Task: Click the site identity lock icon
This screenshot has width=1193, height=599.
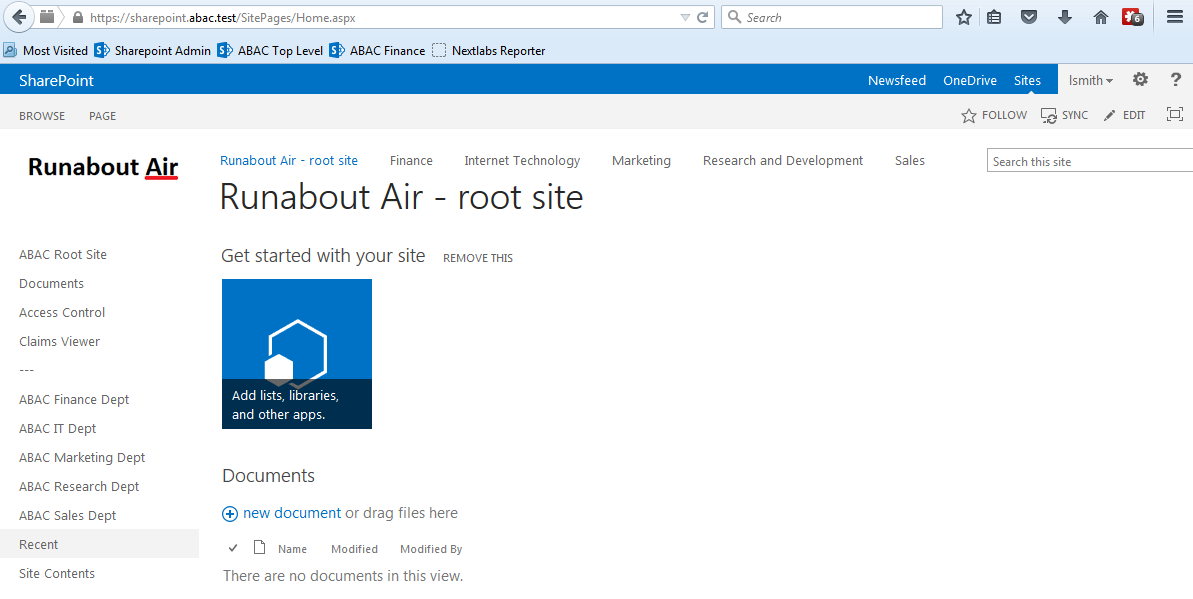Action: (x=77, y=18)
